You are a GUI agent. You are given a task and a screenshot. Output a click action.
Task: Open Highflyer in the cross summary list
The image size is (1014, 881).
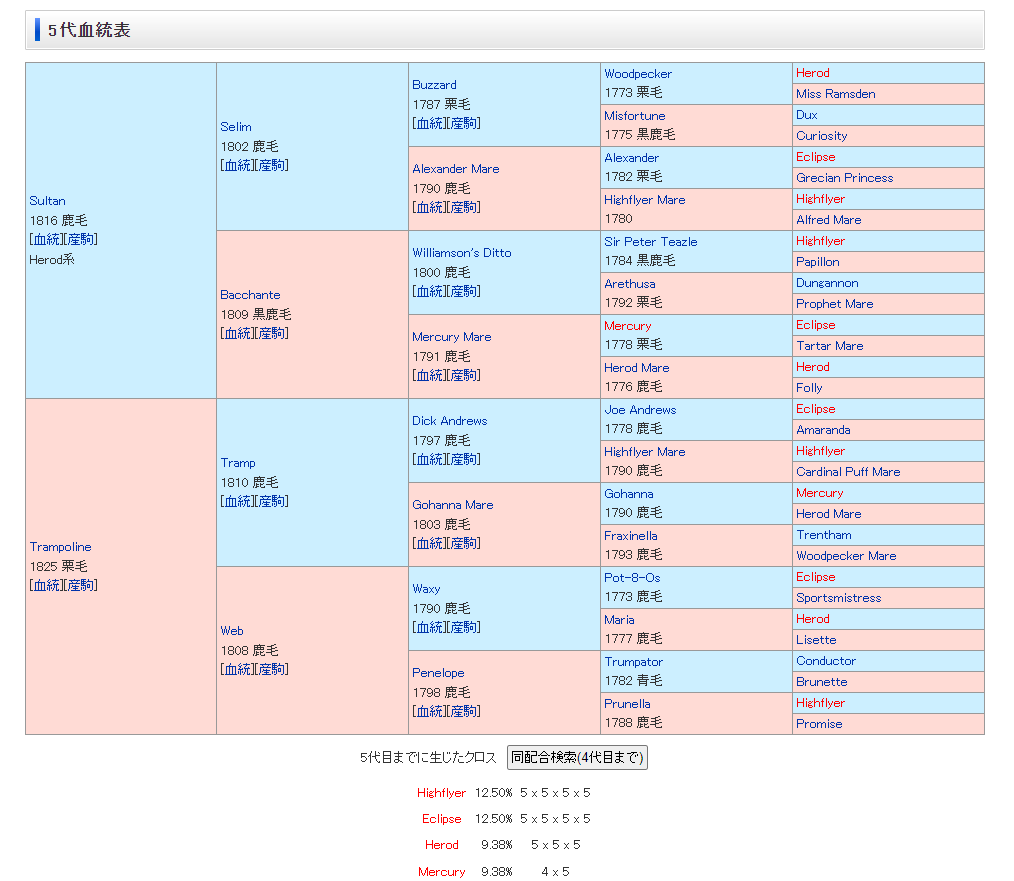pyautogui.click(x=441, y=793)
